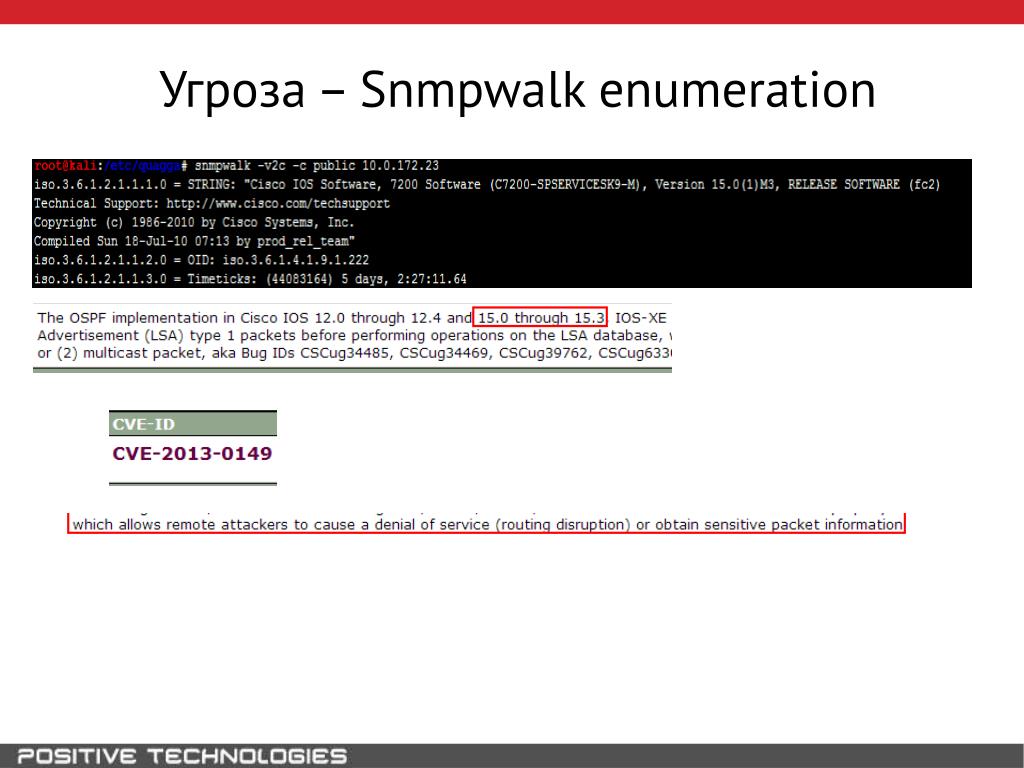Click the 'CVE-ID' table header
The image size is (1024, 768).
[x=193, y=424]
